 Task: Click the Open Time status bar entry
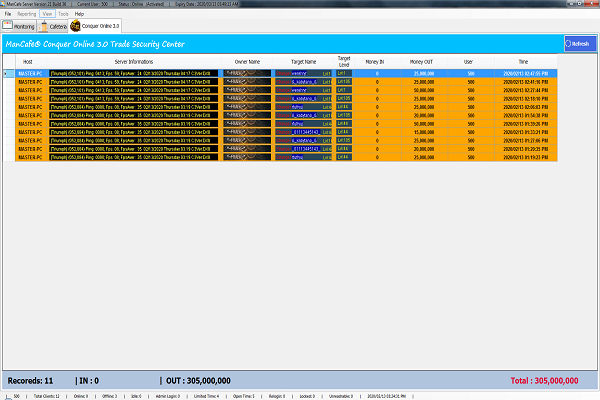244,396
